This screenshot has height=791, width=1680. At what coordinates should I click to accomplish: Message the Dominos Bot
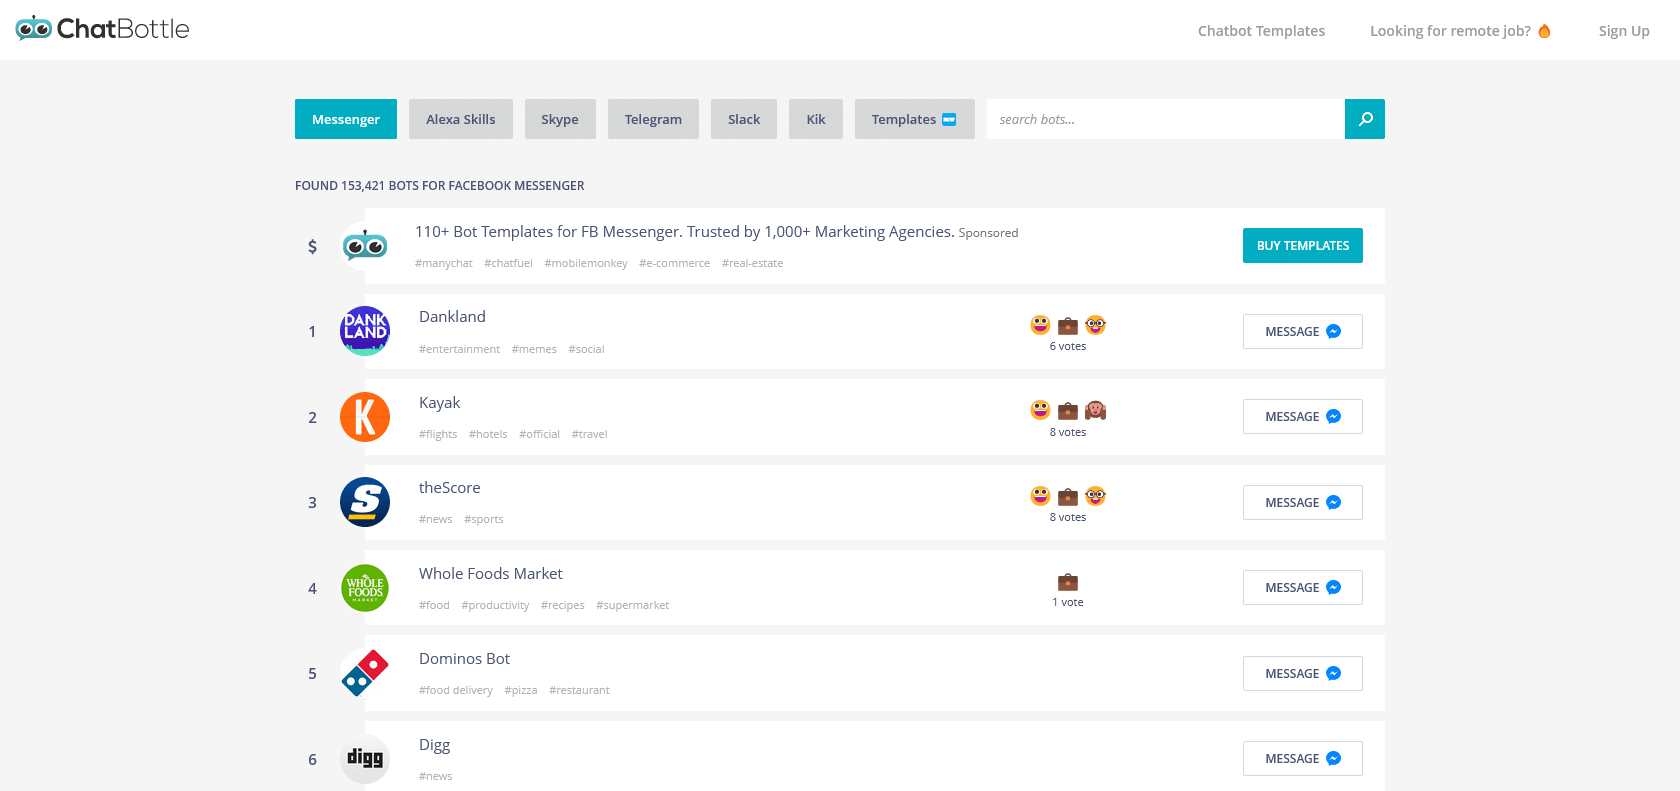[x=1303, y=674]
